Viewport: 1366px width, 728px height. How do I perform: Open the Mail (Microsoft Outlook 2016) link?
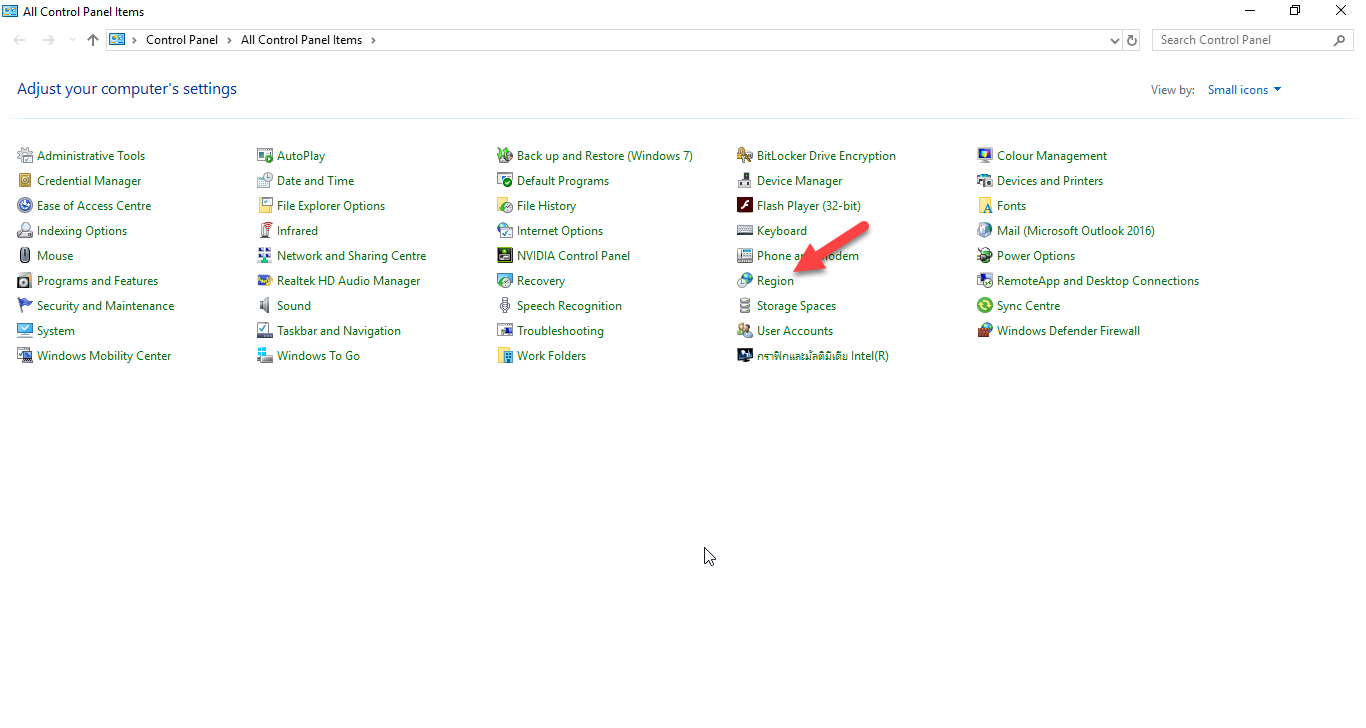[1076, 230]
